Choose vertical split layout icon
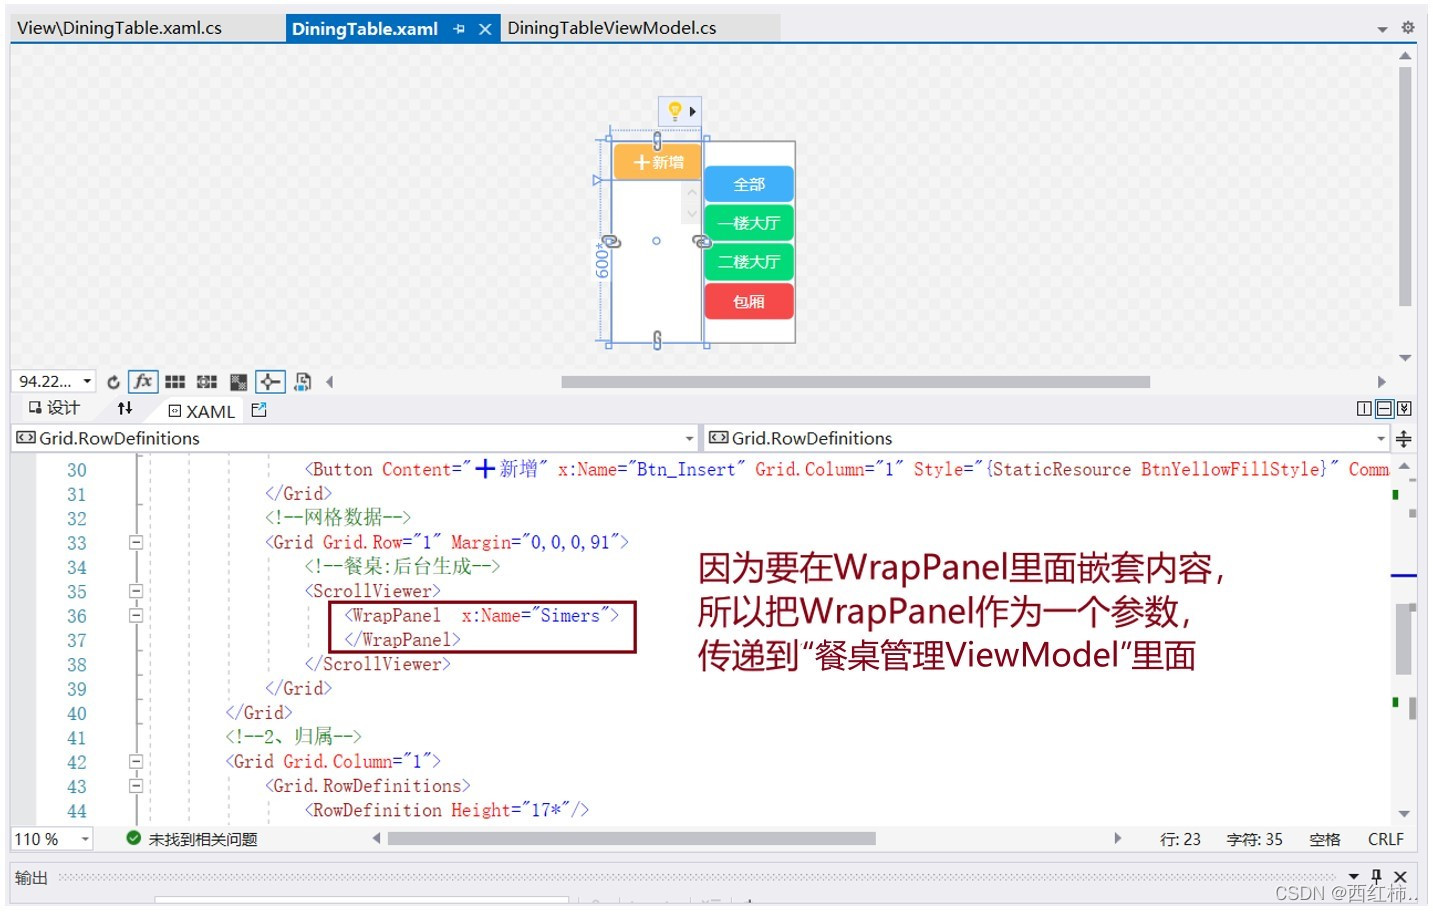The height and width of the screenshot is (912, 1433). (x=1364, y=409)
